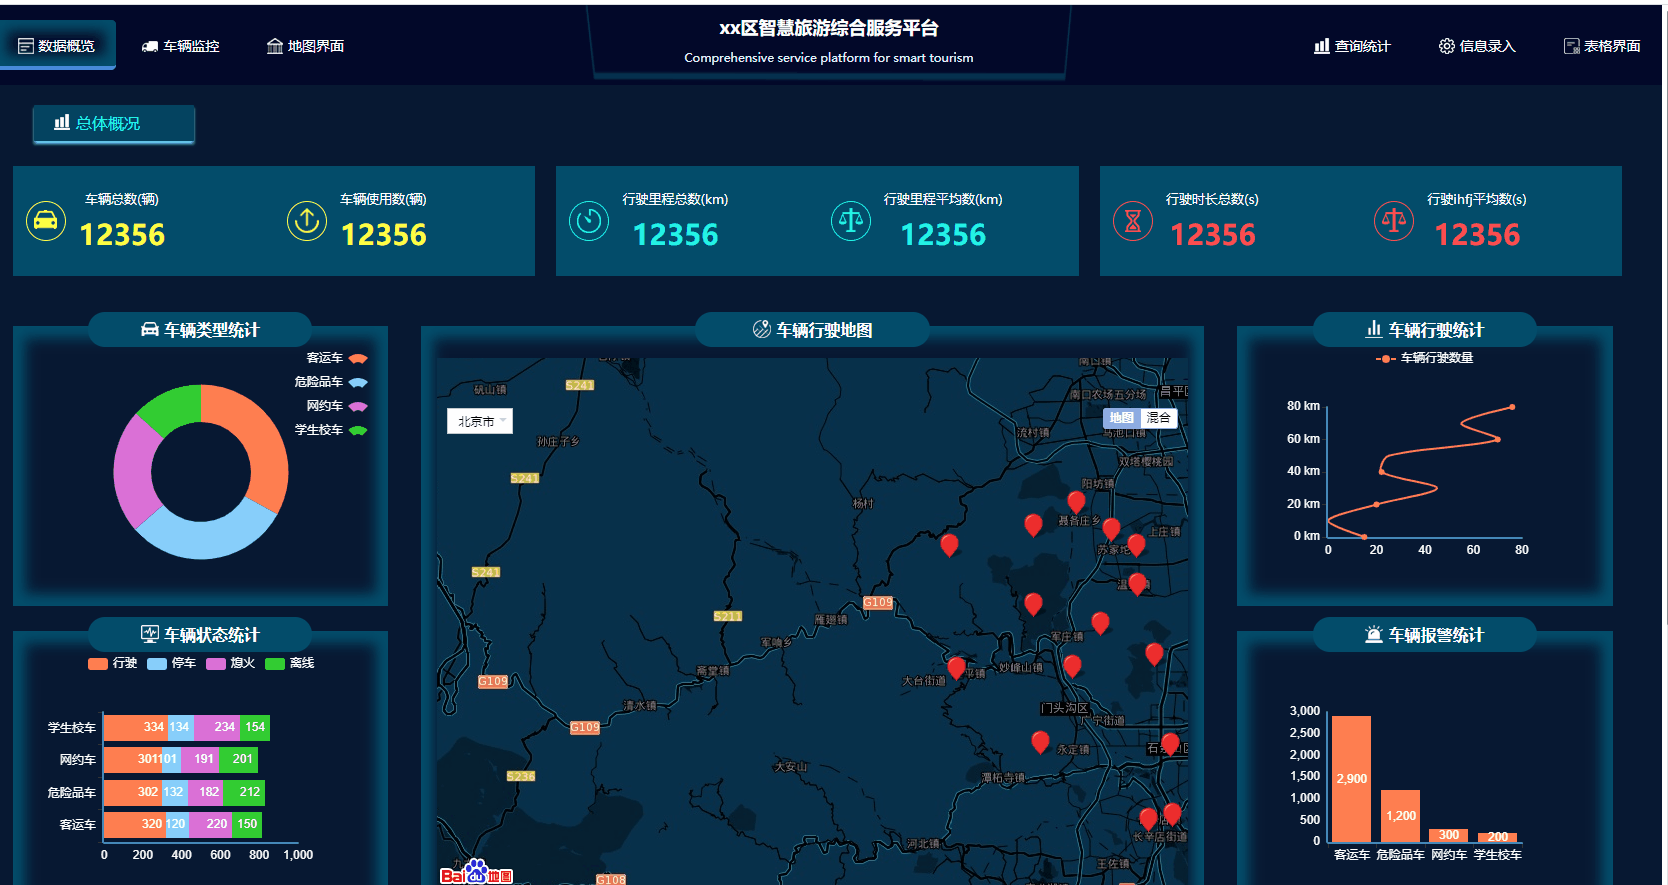Click the 334 segment in 学生校车 row

click(136, 727)
